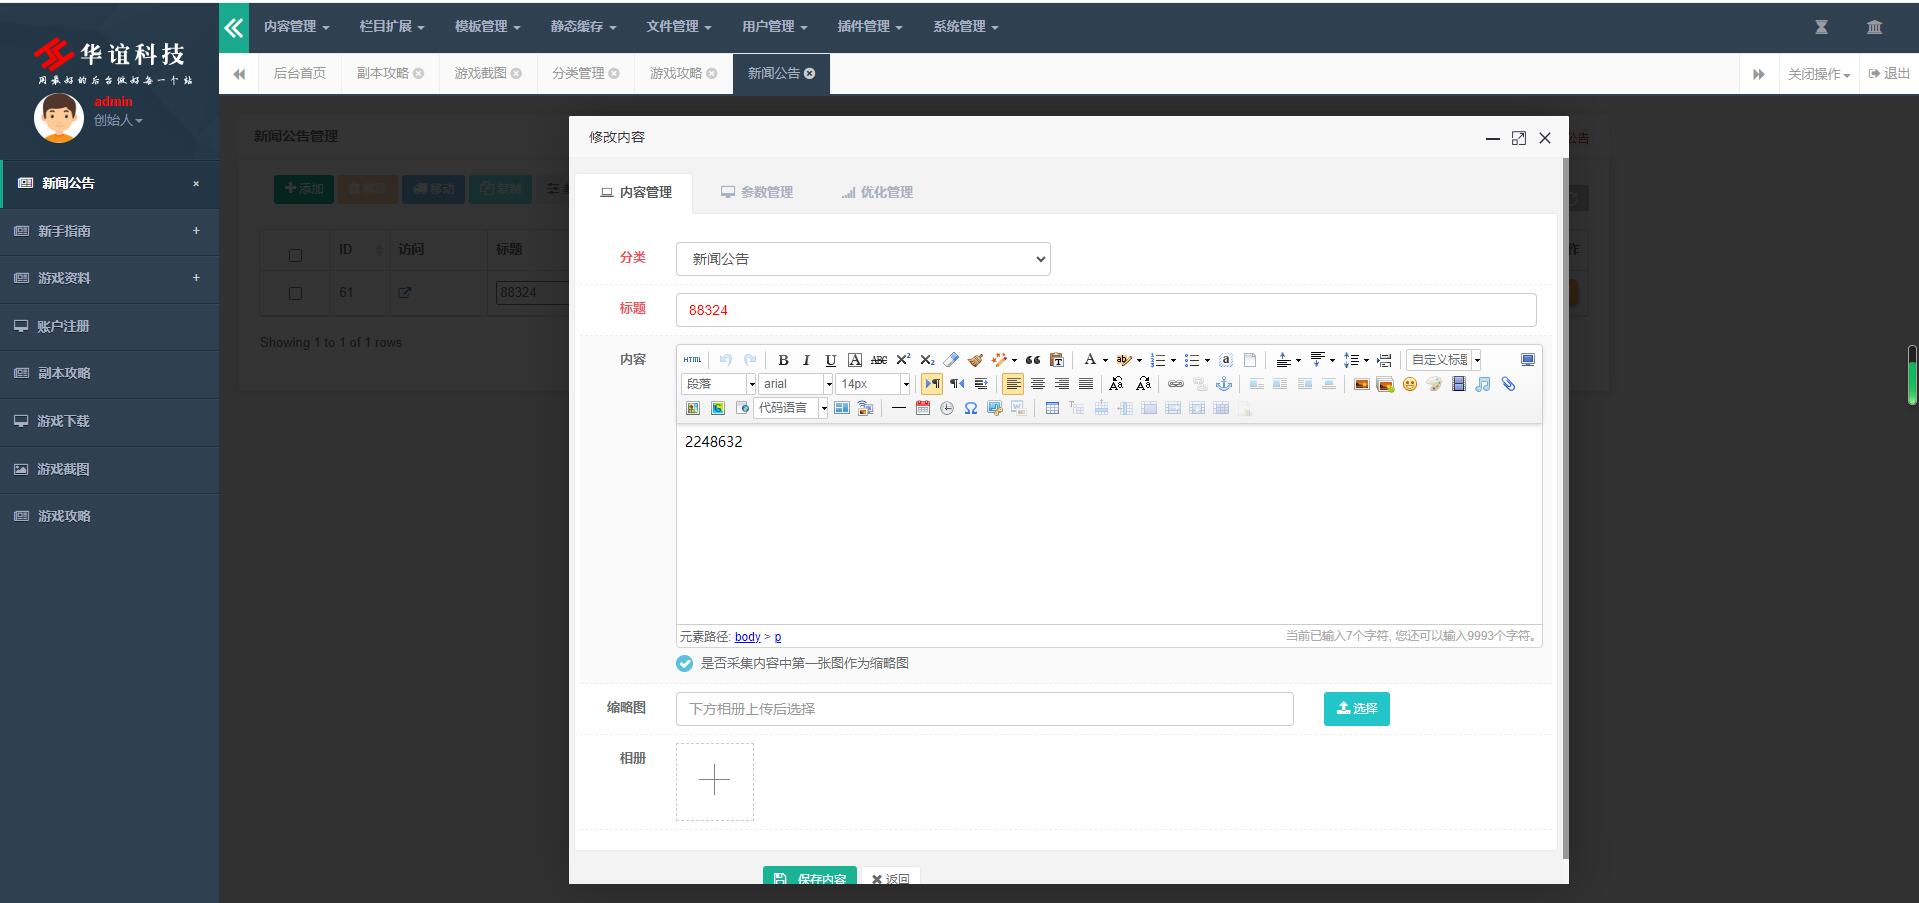The image size is (1919, 903).
Task: Click the 退出 logout link
Action: (x=1889, y=73)
